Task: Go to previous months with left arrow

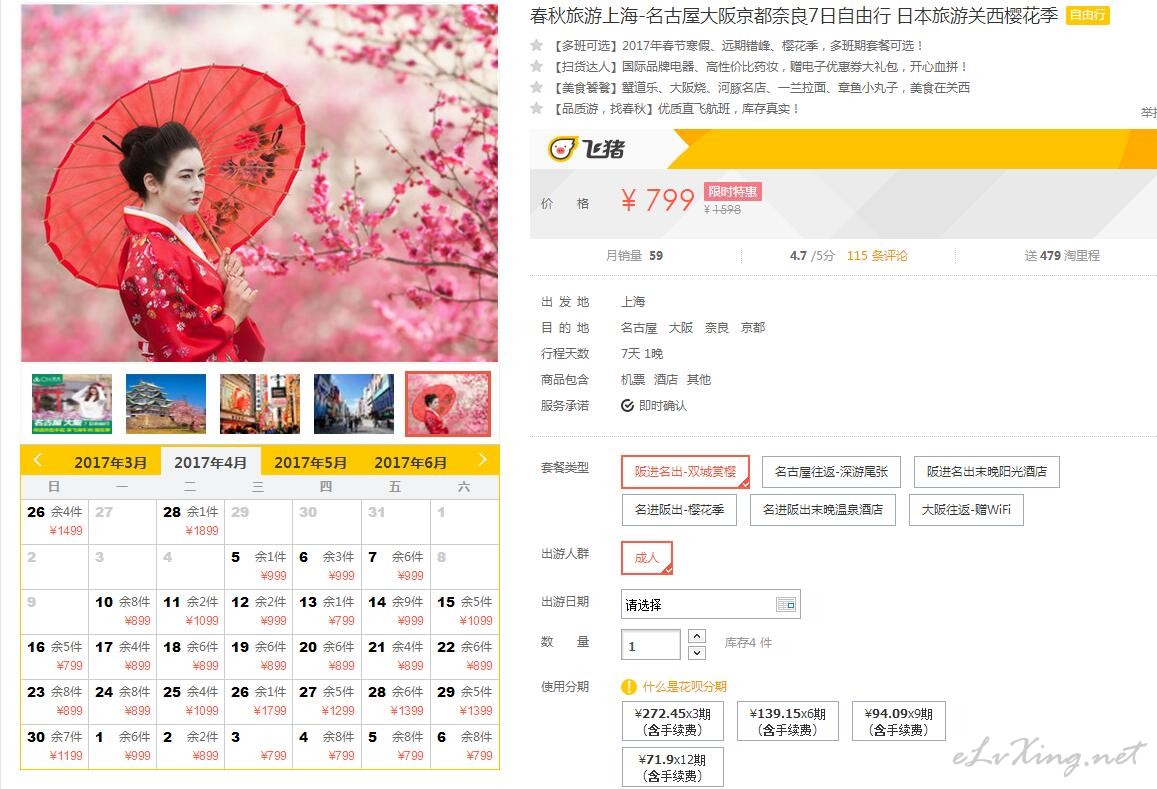Action: [38, 461]
